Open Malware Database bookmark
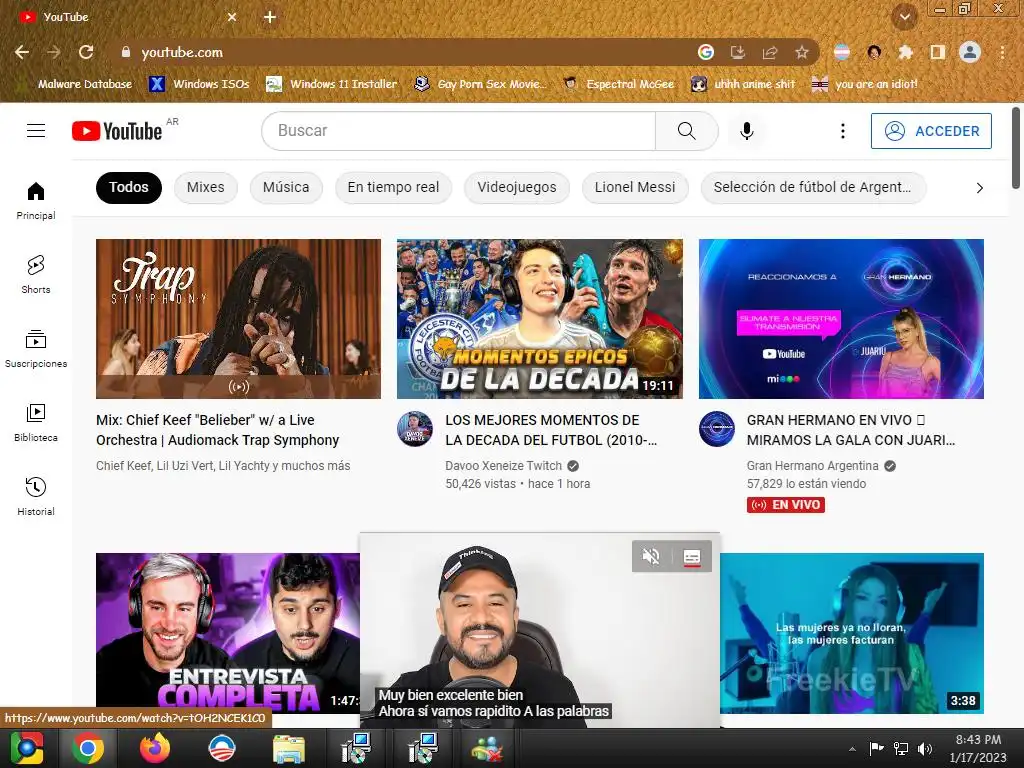The height and width of the screenshot is (768, 1024). tap(76, 84)
